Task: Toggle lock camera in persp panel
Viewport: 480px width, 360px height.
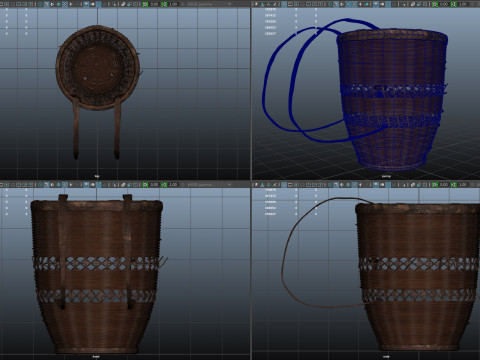Action: point(262,4)
